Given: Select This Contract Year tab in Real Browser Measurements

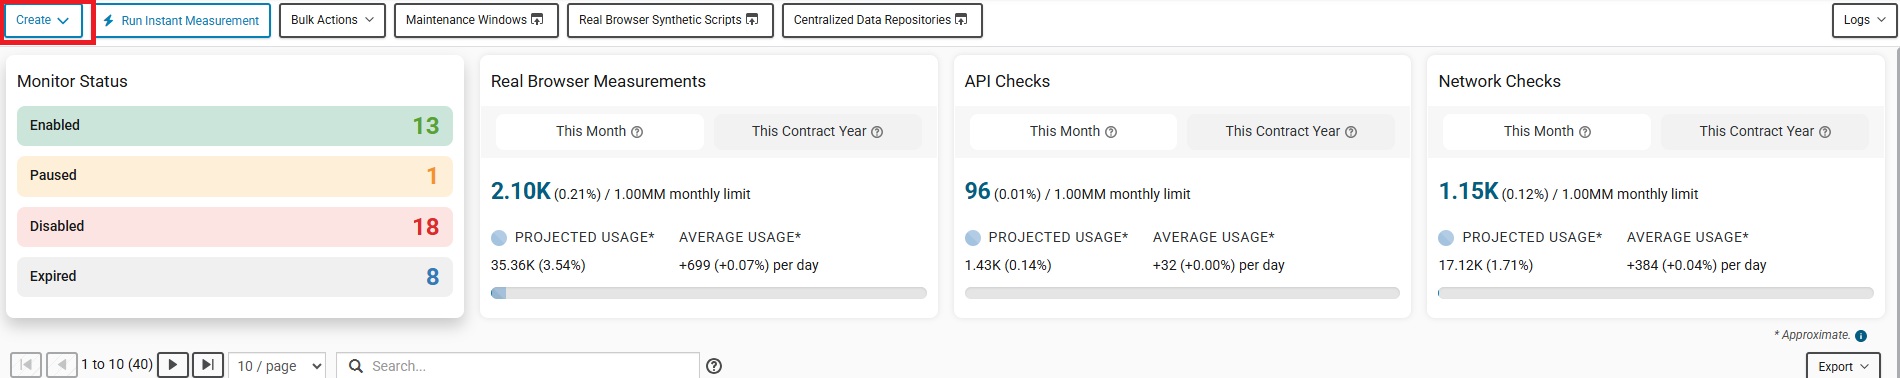Looking at the screenshot, I should (x=817, y=132).
